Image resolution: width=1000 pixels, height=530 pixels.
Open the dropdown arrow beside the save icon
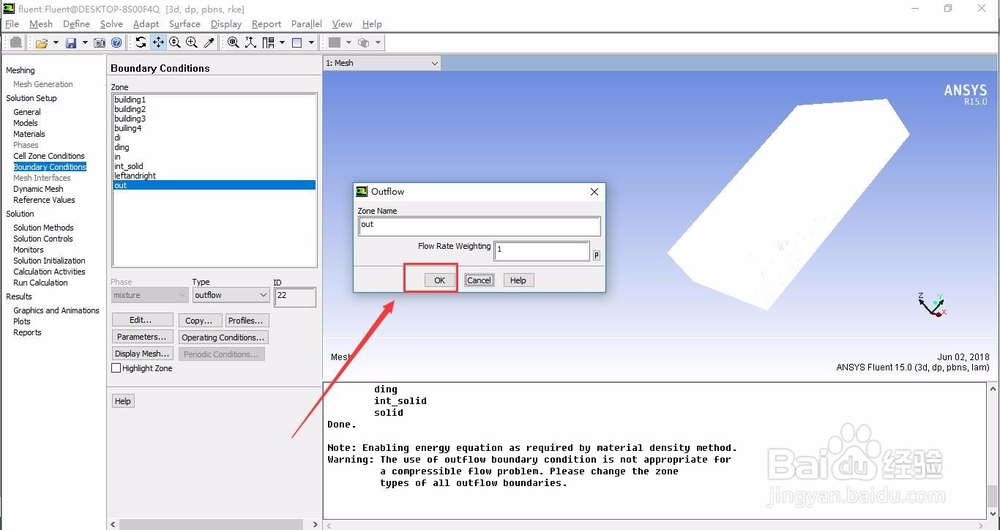pos(85,43)
